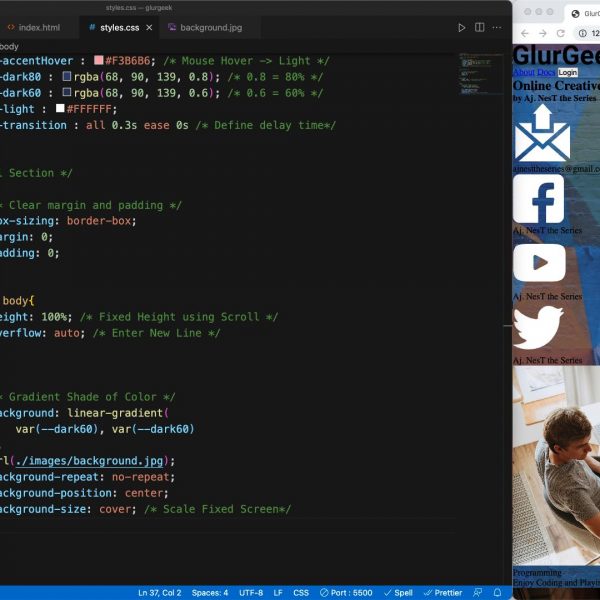This screenshot has width=600, height=600.
Task: Click the email envelope icon on webpage
Action: click(541, 133)
